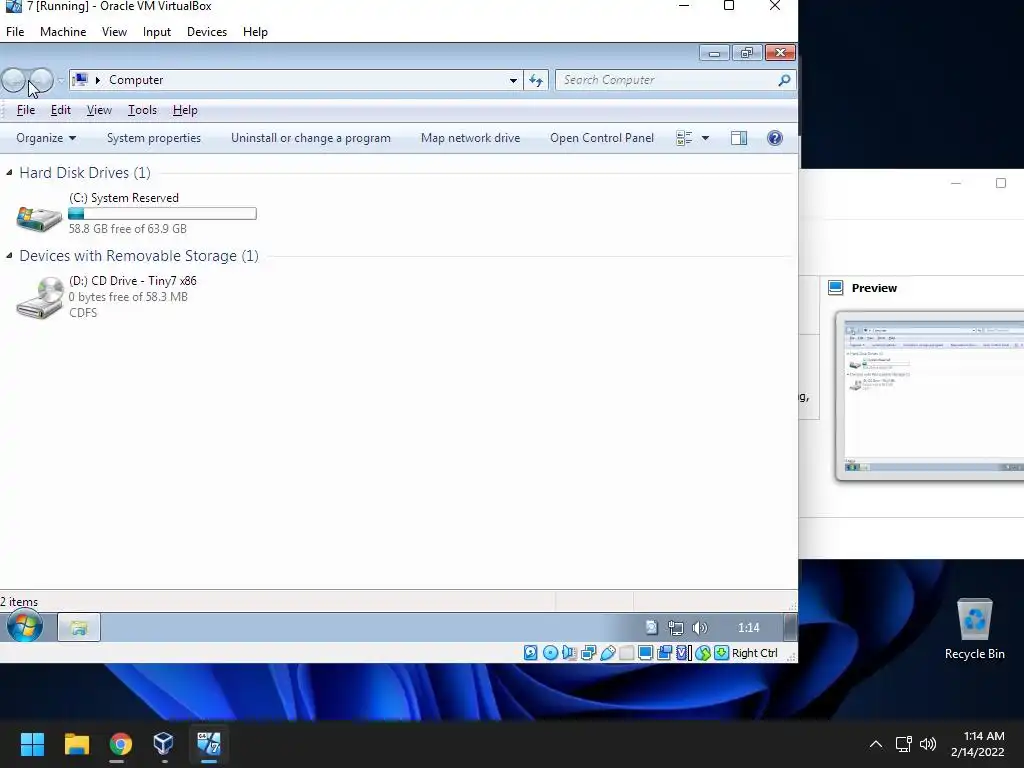Open Google Chrome from the host taskbar
The width and height of the screenshot is (1024, 768).
pos(120,744)
